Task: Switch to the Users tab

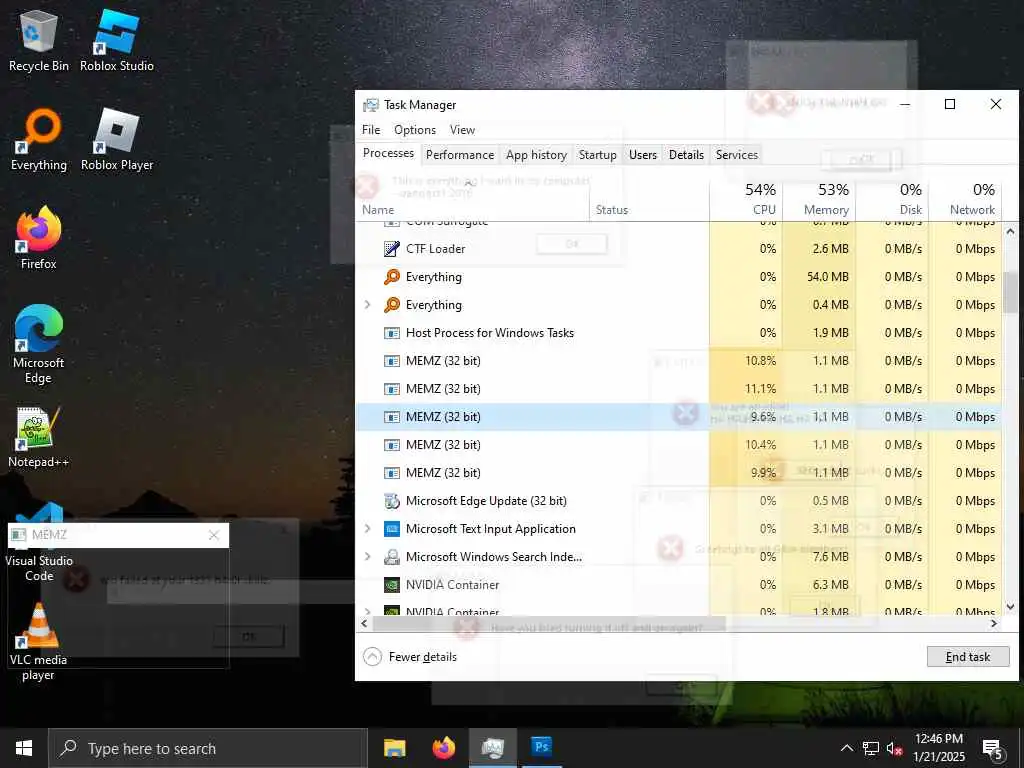Action: click(x=643, y=155)
